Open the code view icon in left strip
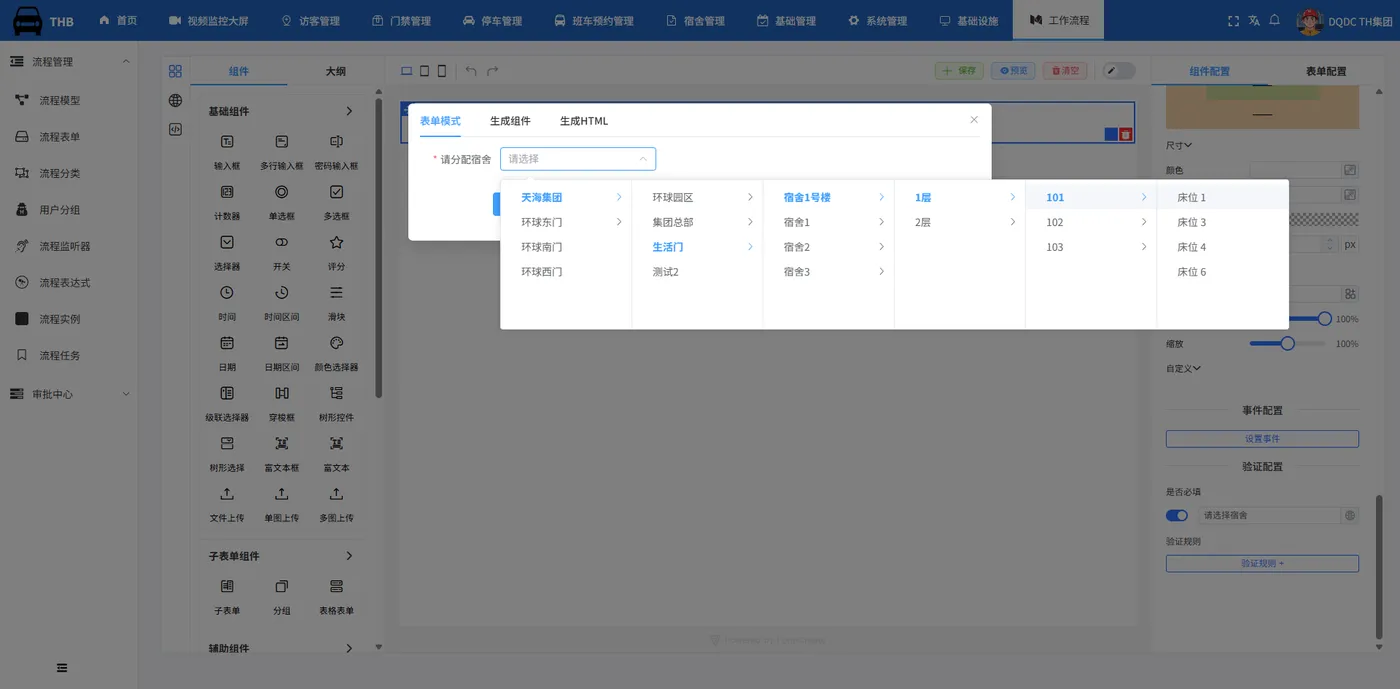This screenshot has height=689, width=1400. 175,129
